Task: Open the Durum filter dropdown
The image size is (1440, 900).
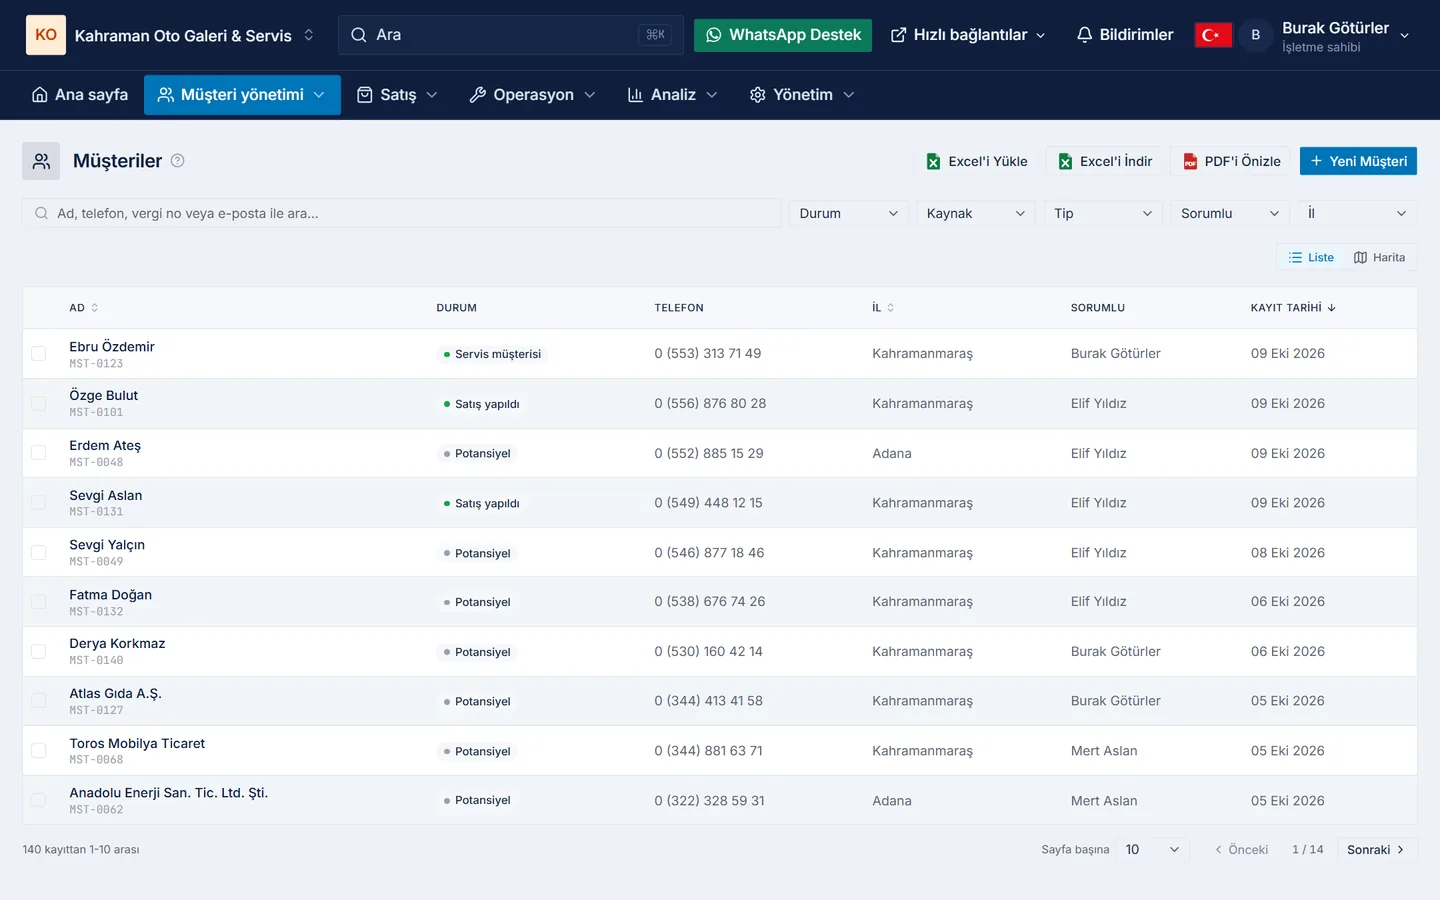Action: pyautogui.click(x=848, y=213)
